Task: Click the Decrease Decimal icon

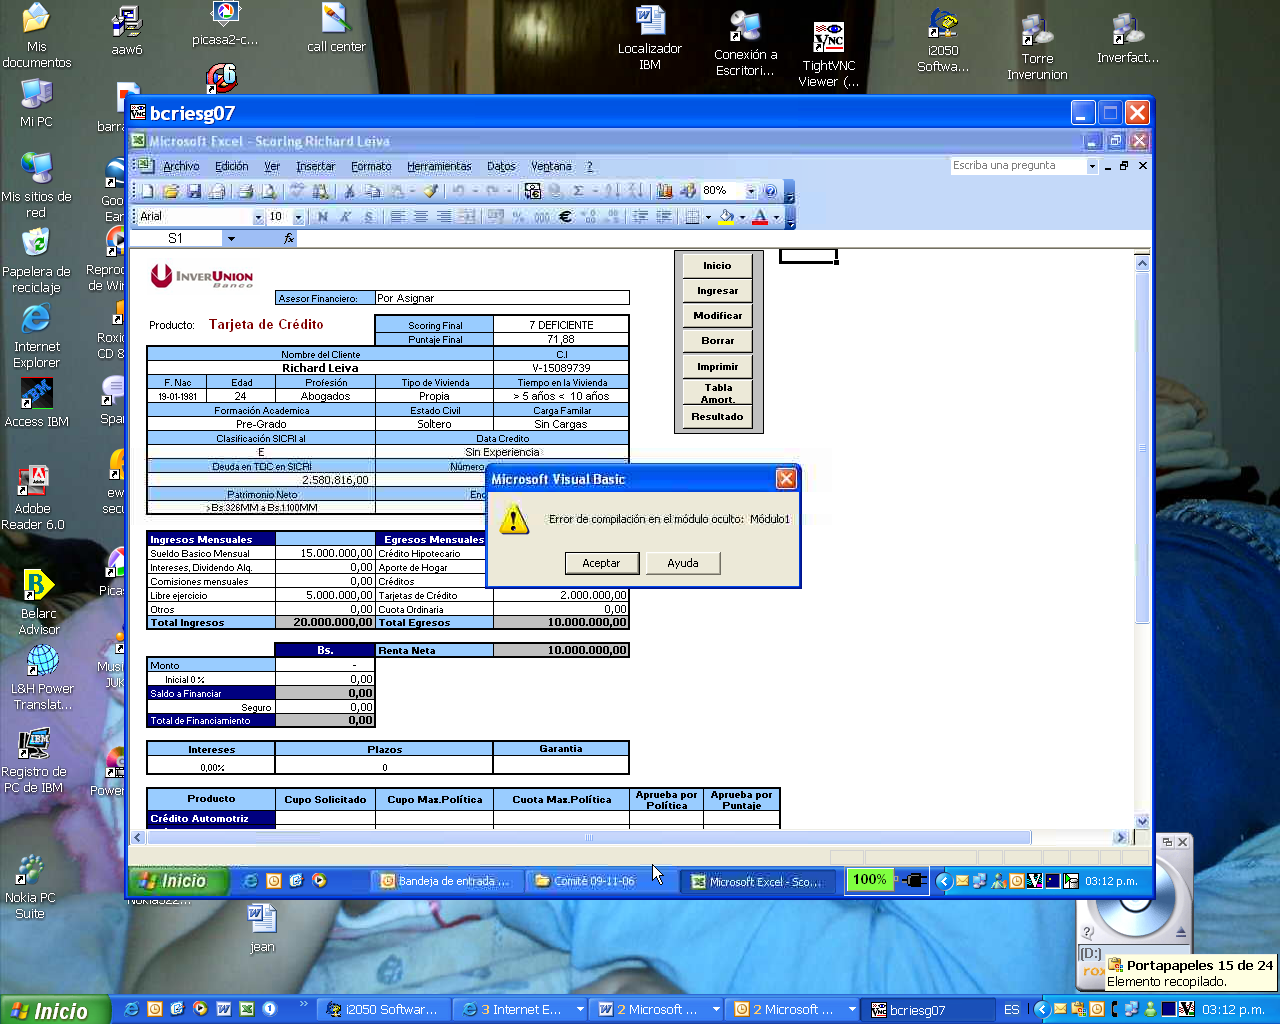Action: click(612, 216)
